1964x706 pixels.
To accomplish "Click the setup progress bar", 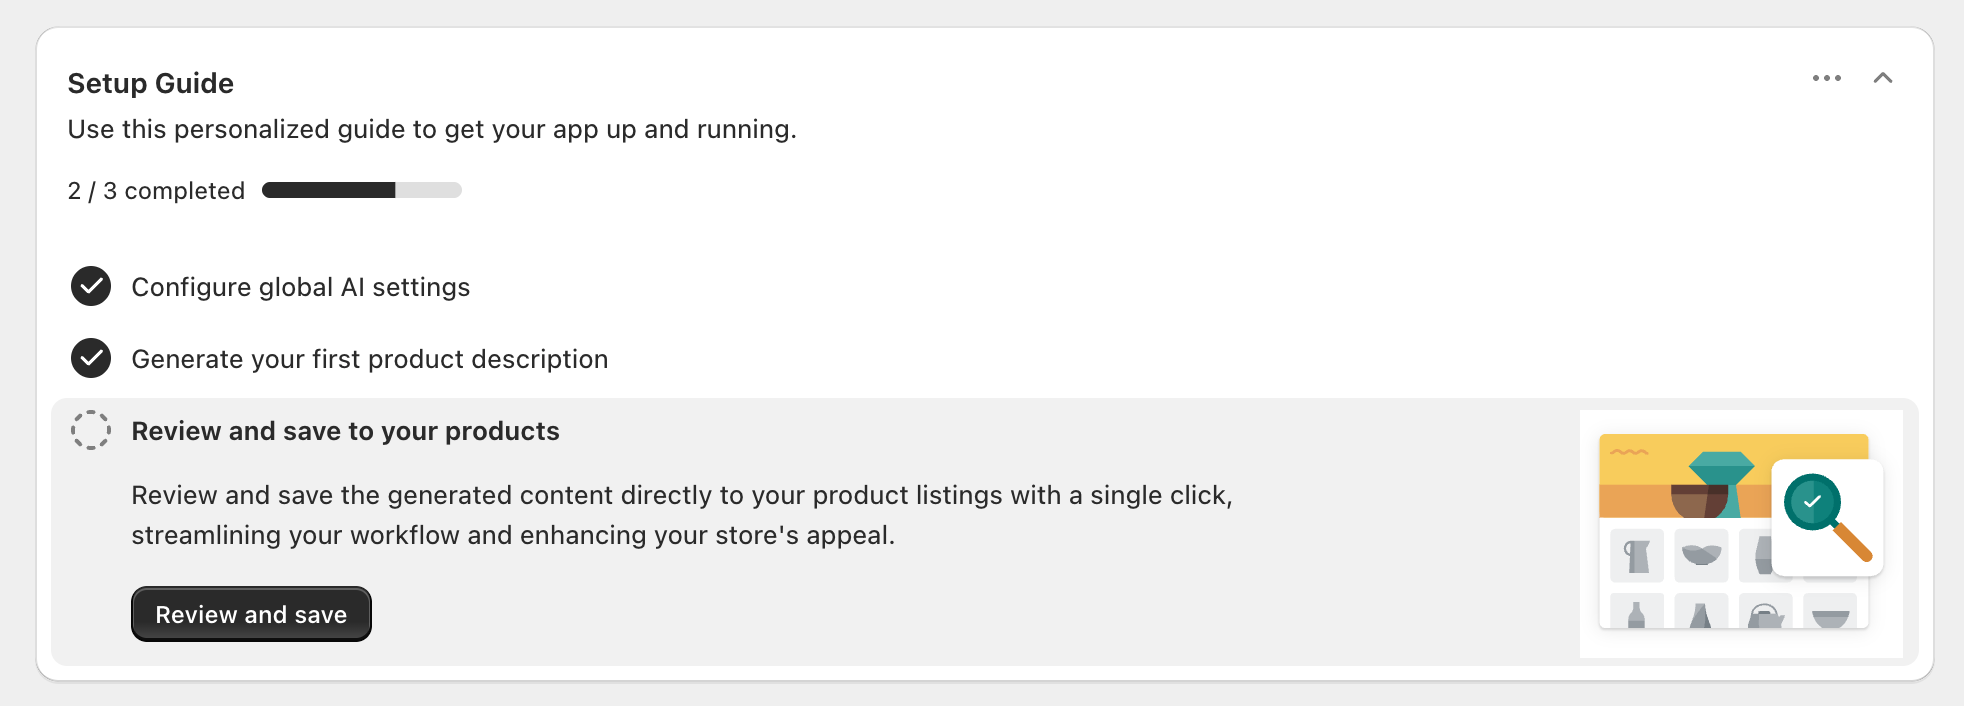I will point(361,190).
